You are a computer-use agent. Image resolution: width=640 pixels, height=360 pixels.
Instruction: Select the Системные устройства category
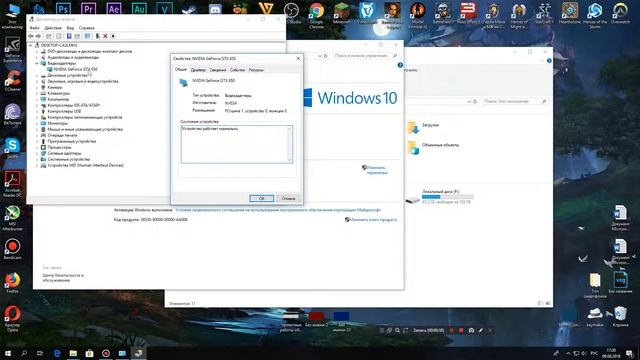pos(69,159)
